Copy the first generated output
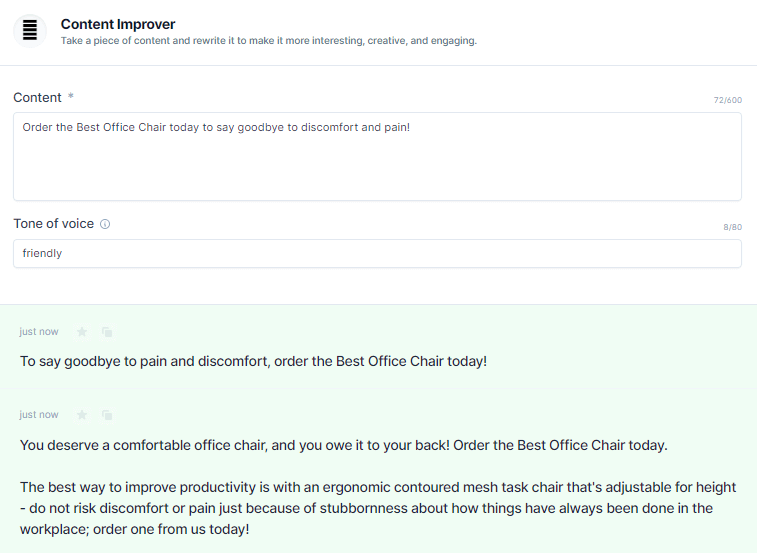Viewport: 757px width, 553px height. pos(107,332)
